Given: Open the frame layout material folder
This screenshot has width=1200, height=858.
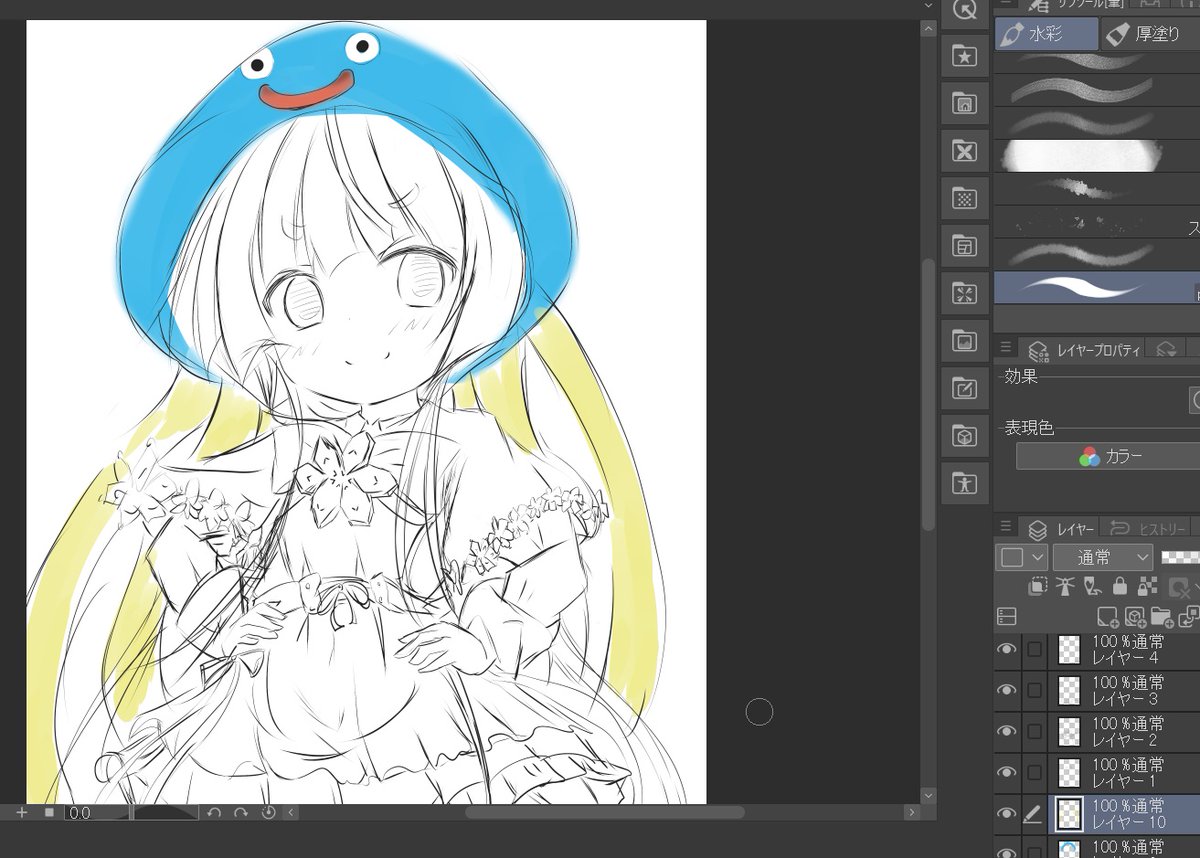Looking at the screenshot, I should (965, 246).
